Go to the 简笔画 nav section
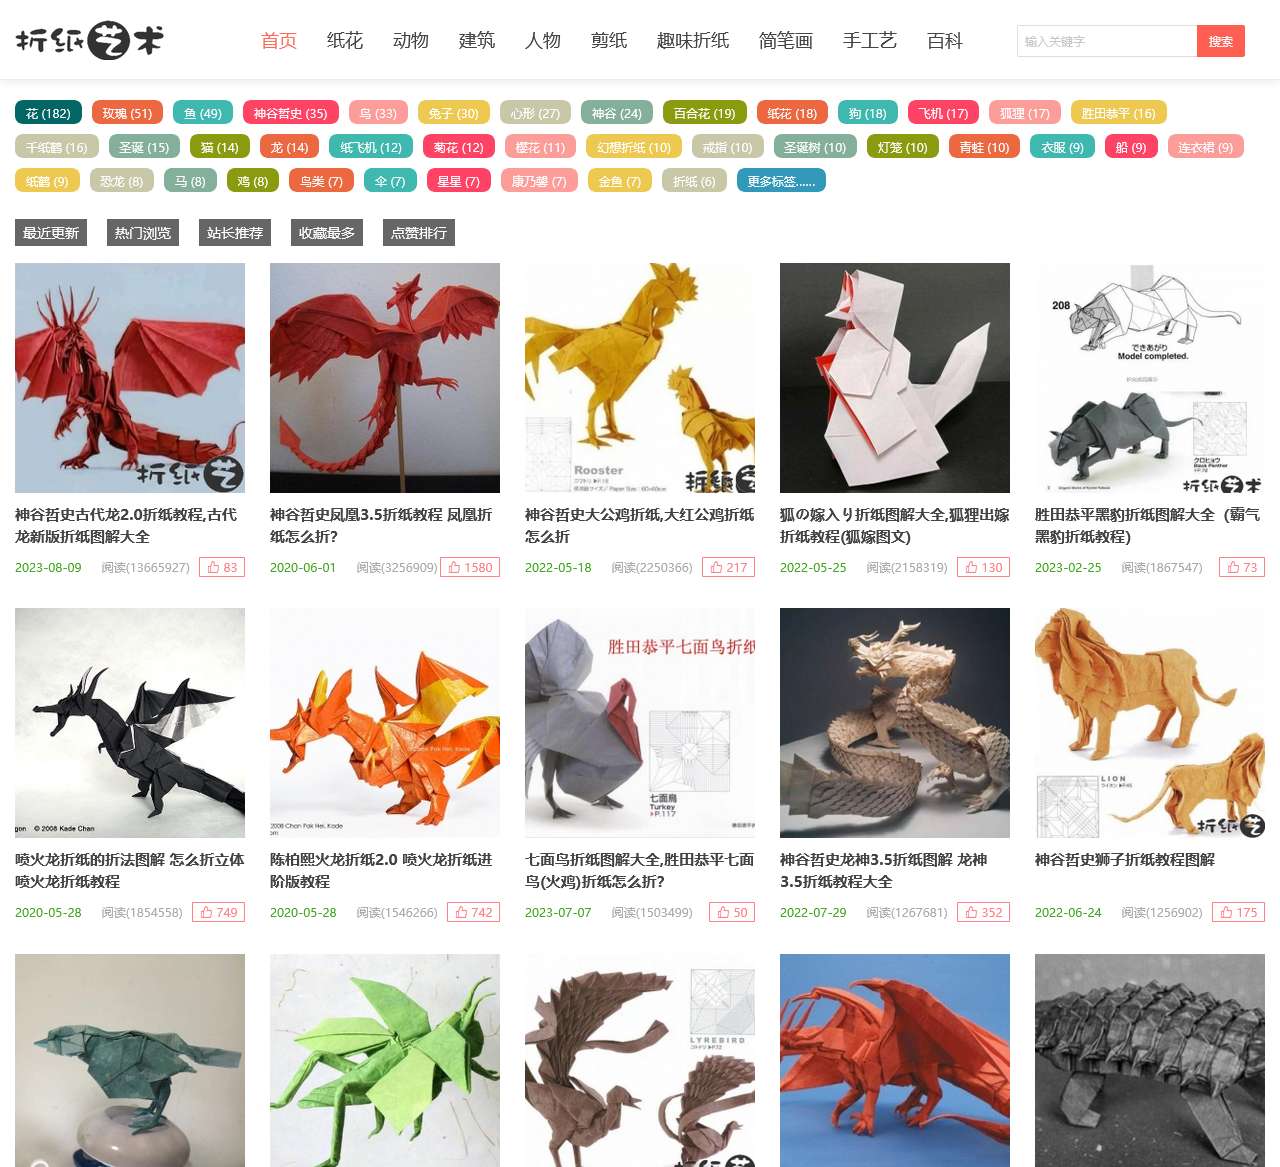Image resolution: width=1280 pixels, height=1167 pixels. click(x=785, y=40)
